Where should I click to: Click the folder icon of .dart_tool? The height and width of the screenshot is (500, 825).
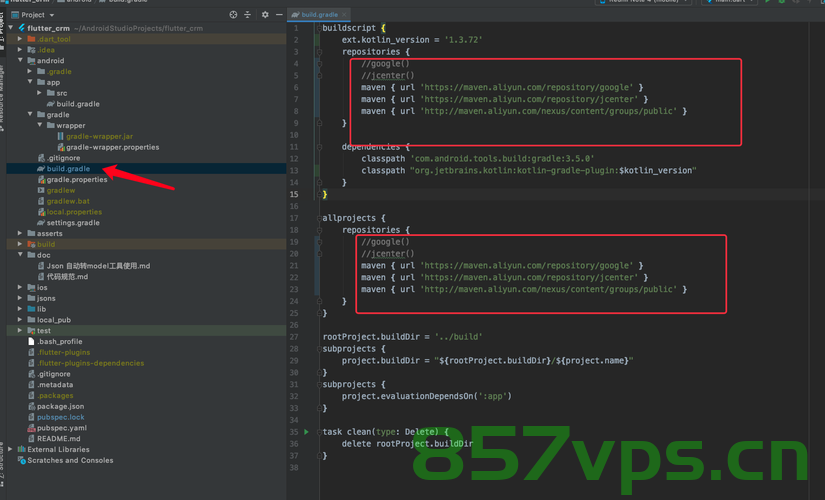point(31,39)
